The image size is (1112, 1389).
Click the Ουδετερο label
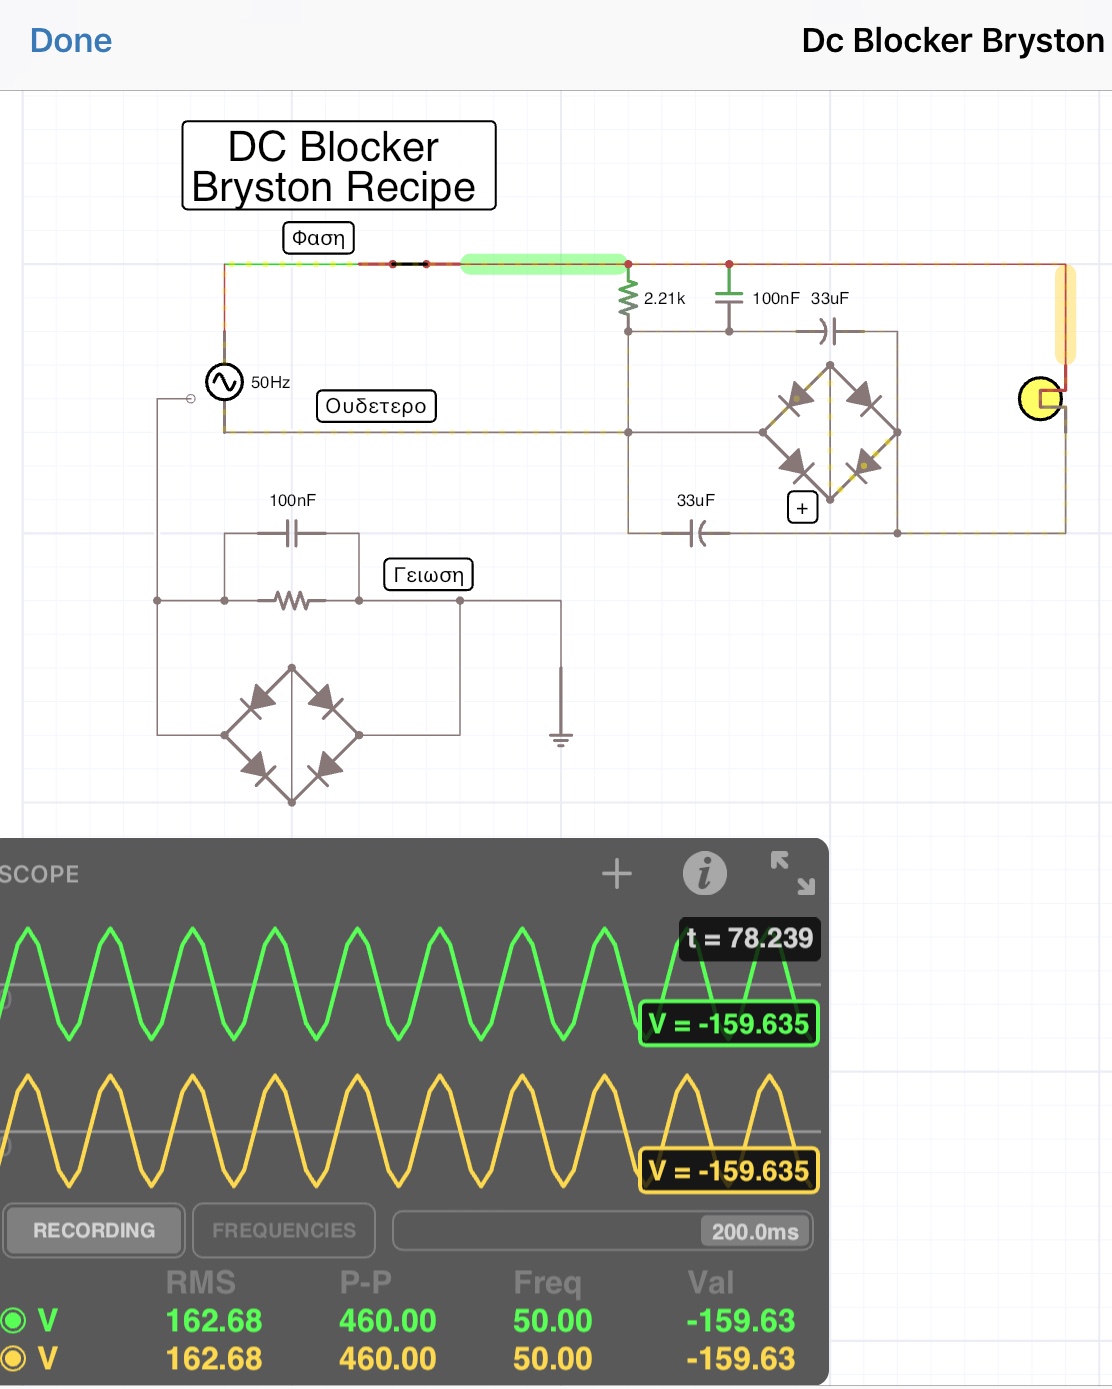click(x=376, y=406)
